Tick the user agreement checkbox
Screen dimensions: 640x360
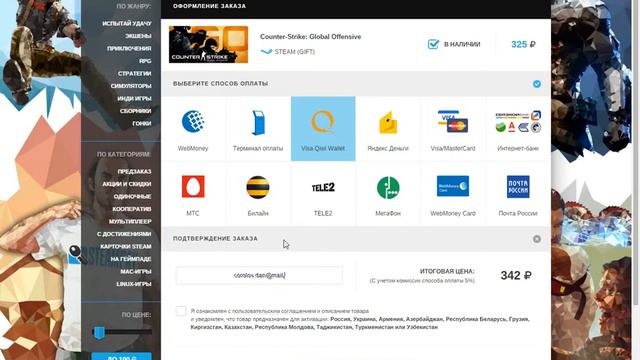click(181, 311)
